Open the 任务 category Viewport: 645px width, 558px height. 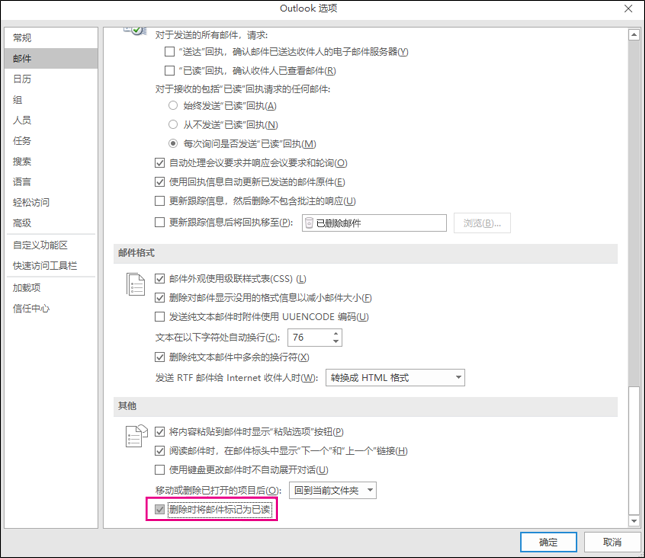point(51,141)
